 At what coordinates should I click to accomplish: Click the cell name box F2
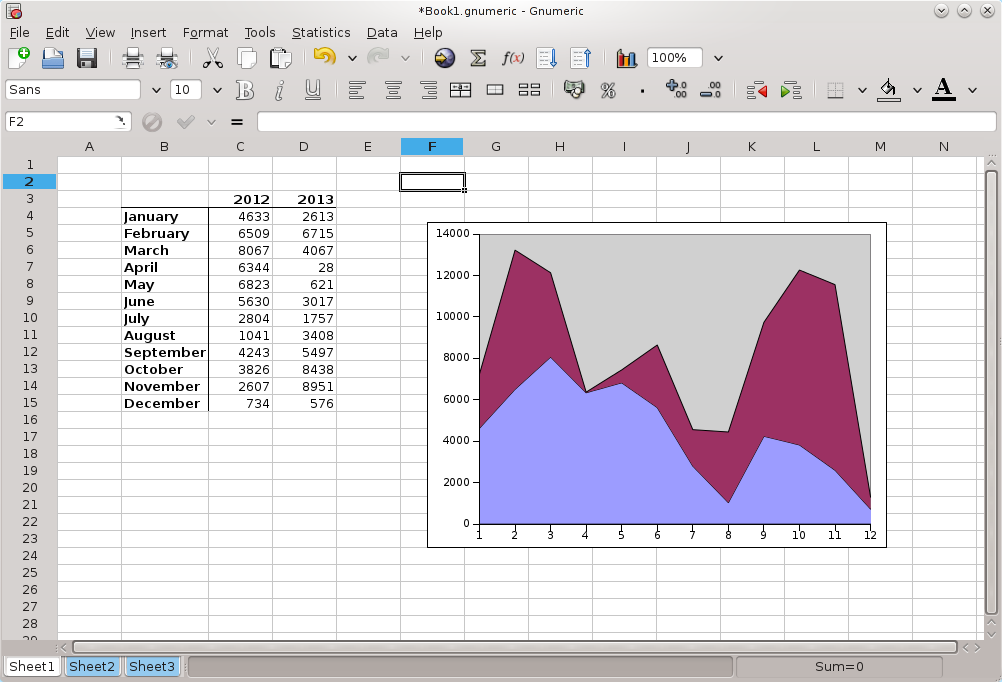click(68, 121)
